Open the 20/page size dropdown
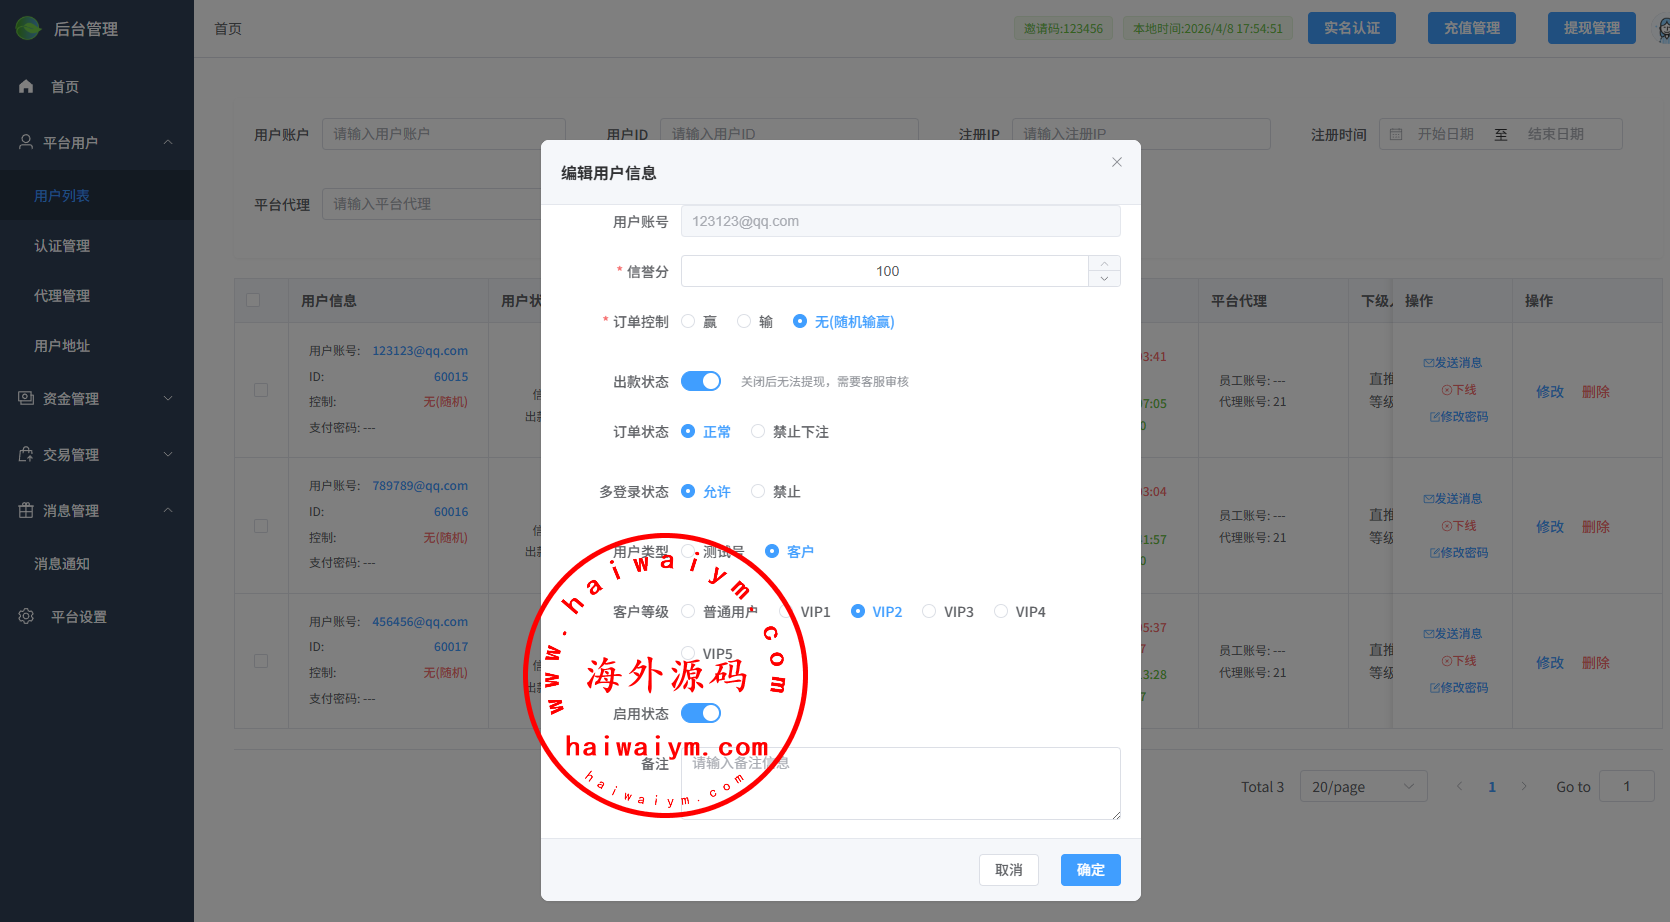 1362,787
